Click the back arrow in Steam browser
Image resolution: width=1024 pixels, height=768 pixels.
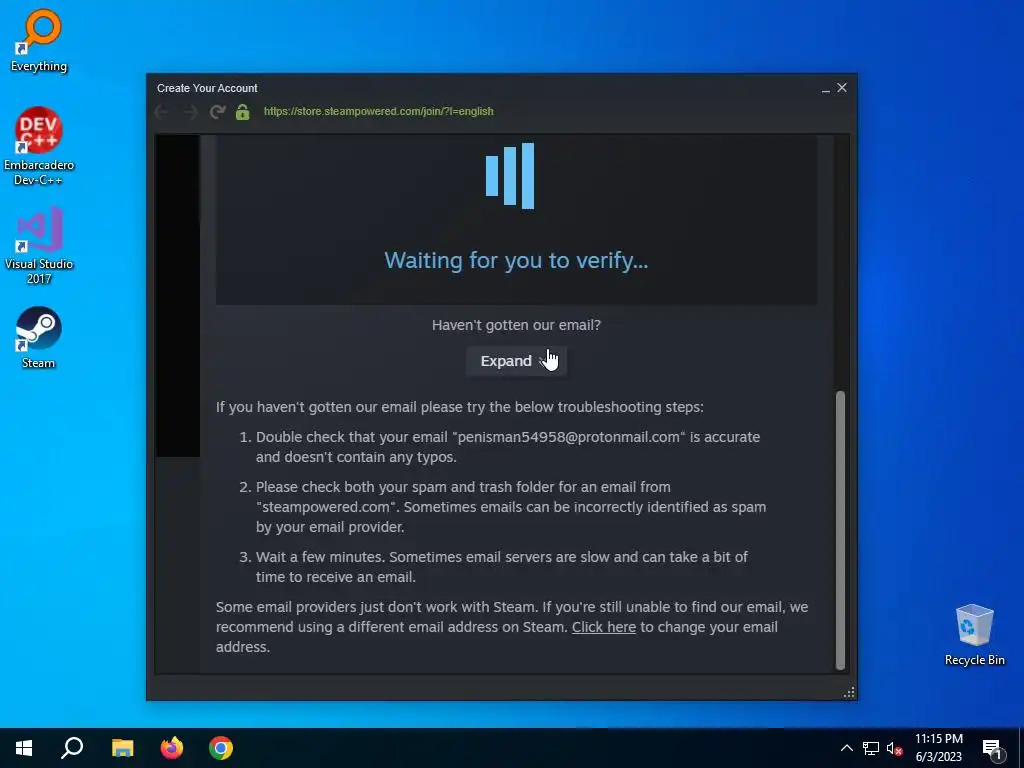[162, 112]
